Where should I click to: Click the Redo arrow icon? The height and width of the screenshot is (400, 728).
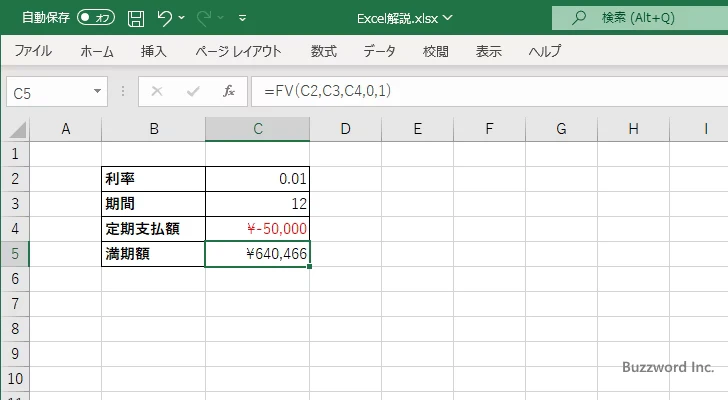(x=203, y=18)
